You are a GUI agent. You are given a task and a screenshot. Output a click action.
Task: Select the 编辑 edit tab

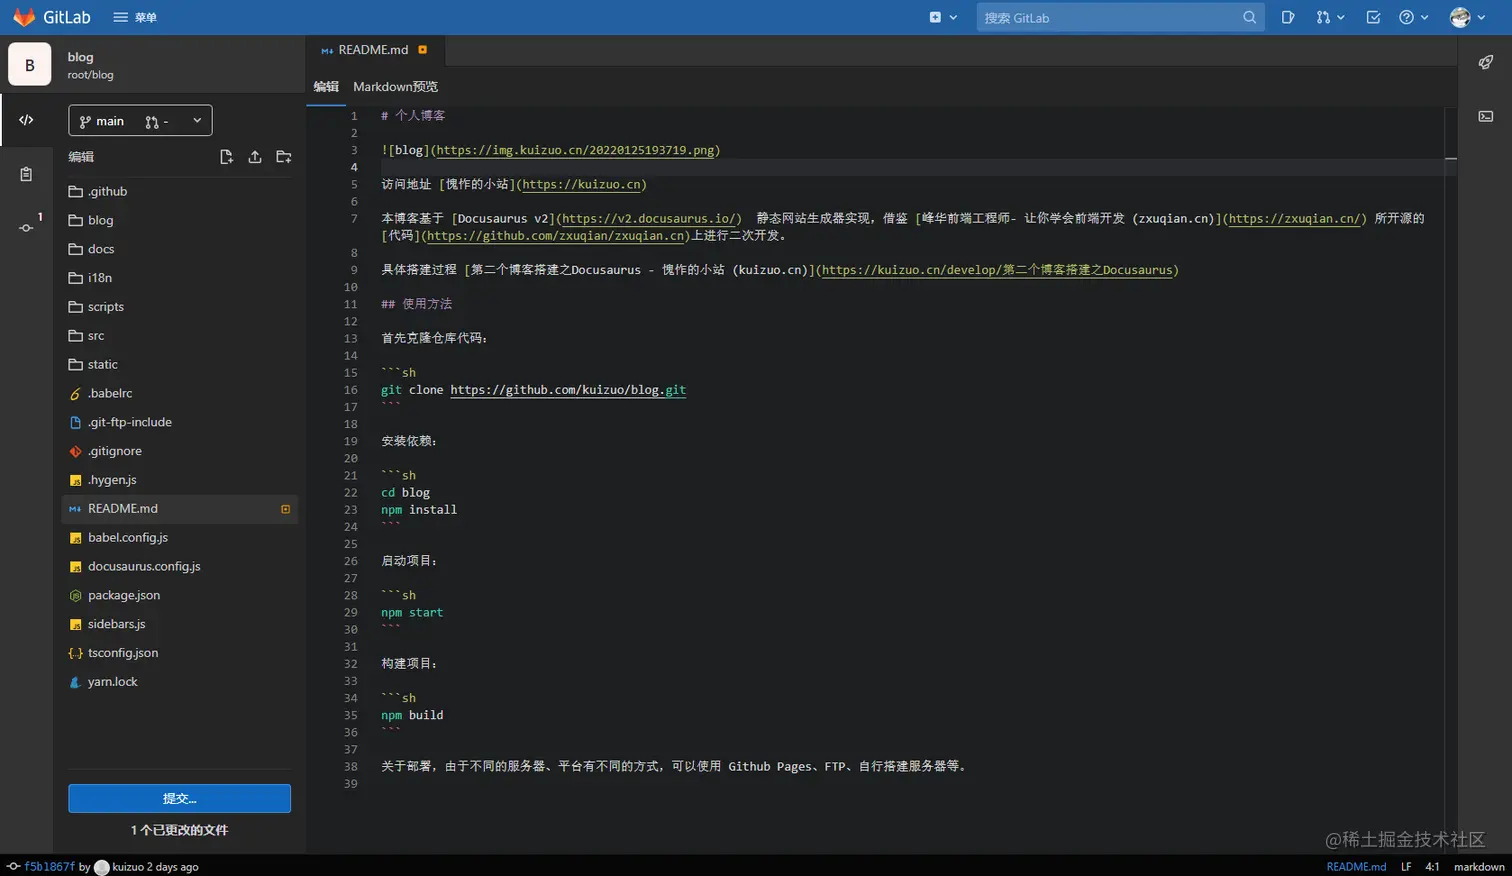click(x=326, y=87)
